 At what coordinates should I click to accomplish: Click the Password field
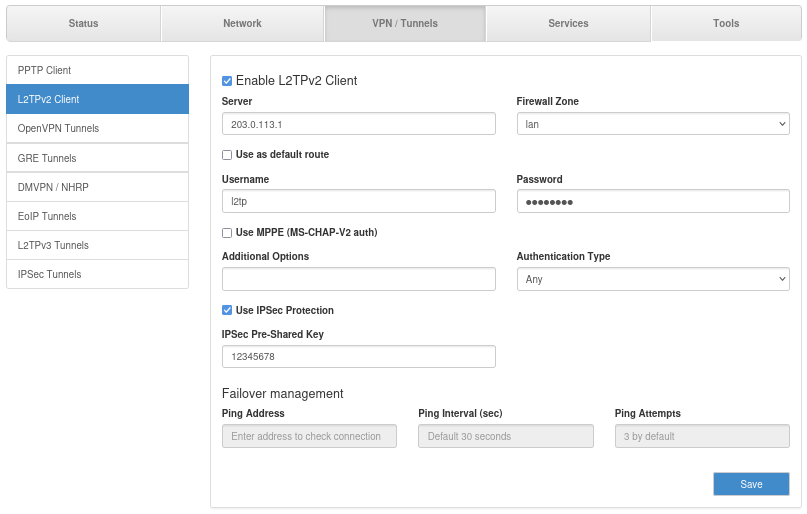[x=652, y=202]
